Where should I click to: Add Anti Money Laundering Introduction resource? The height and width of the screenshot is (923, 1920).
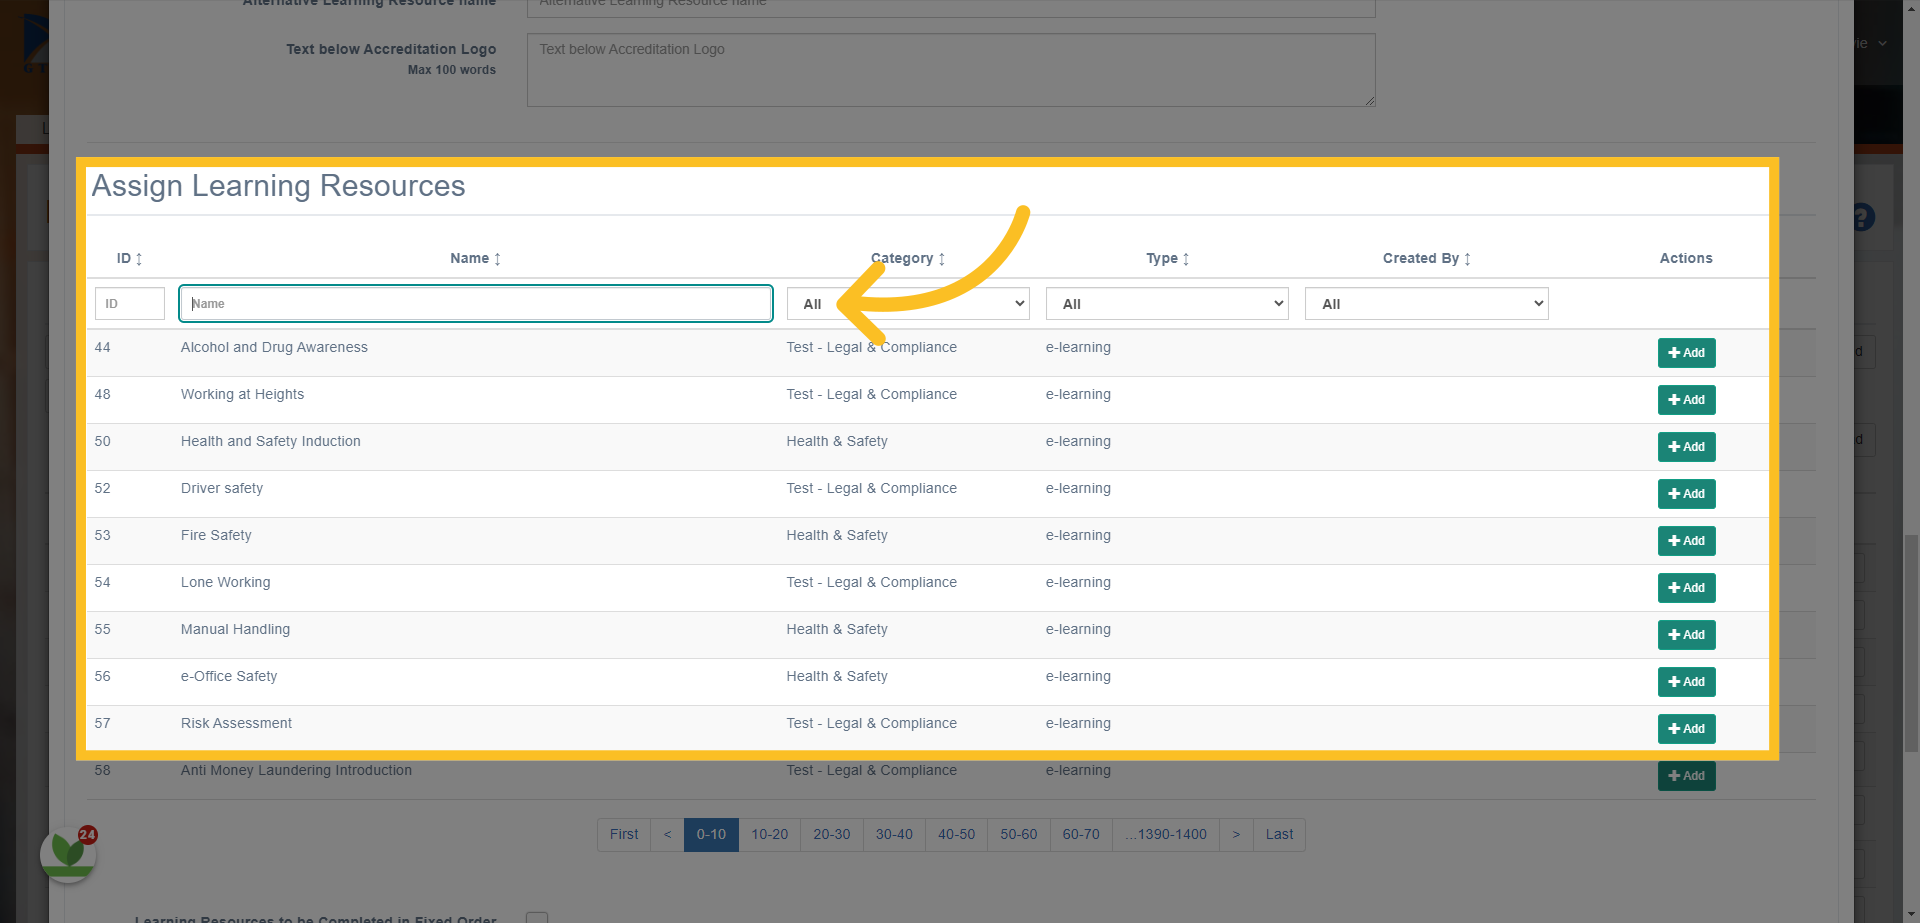point(1687,776)
